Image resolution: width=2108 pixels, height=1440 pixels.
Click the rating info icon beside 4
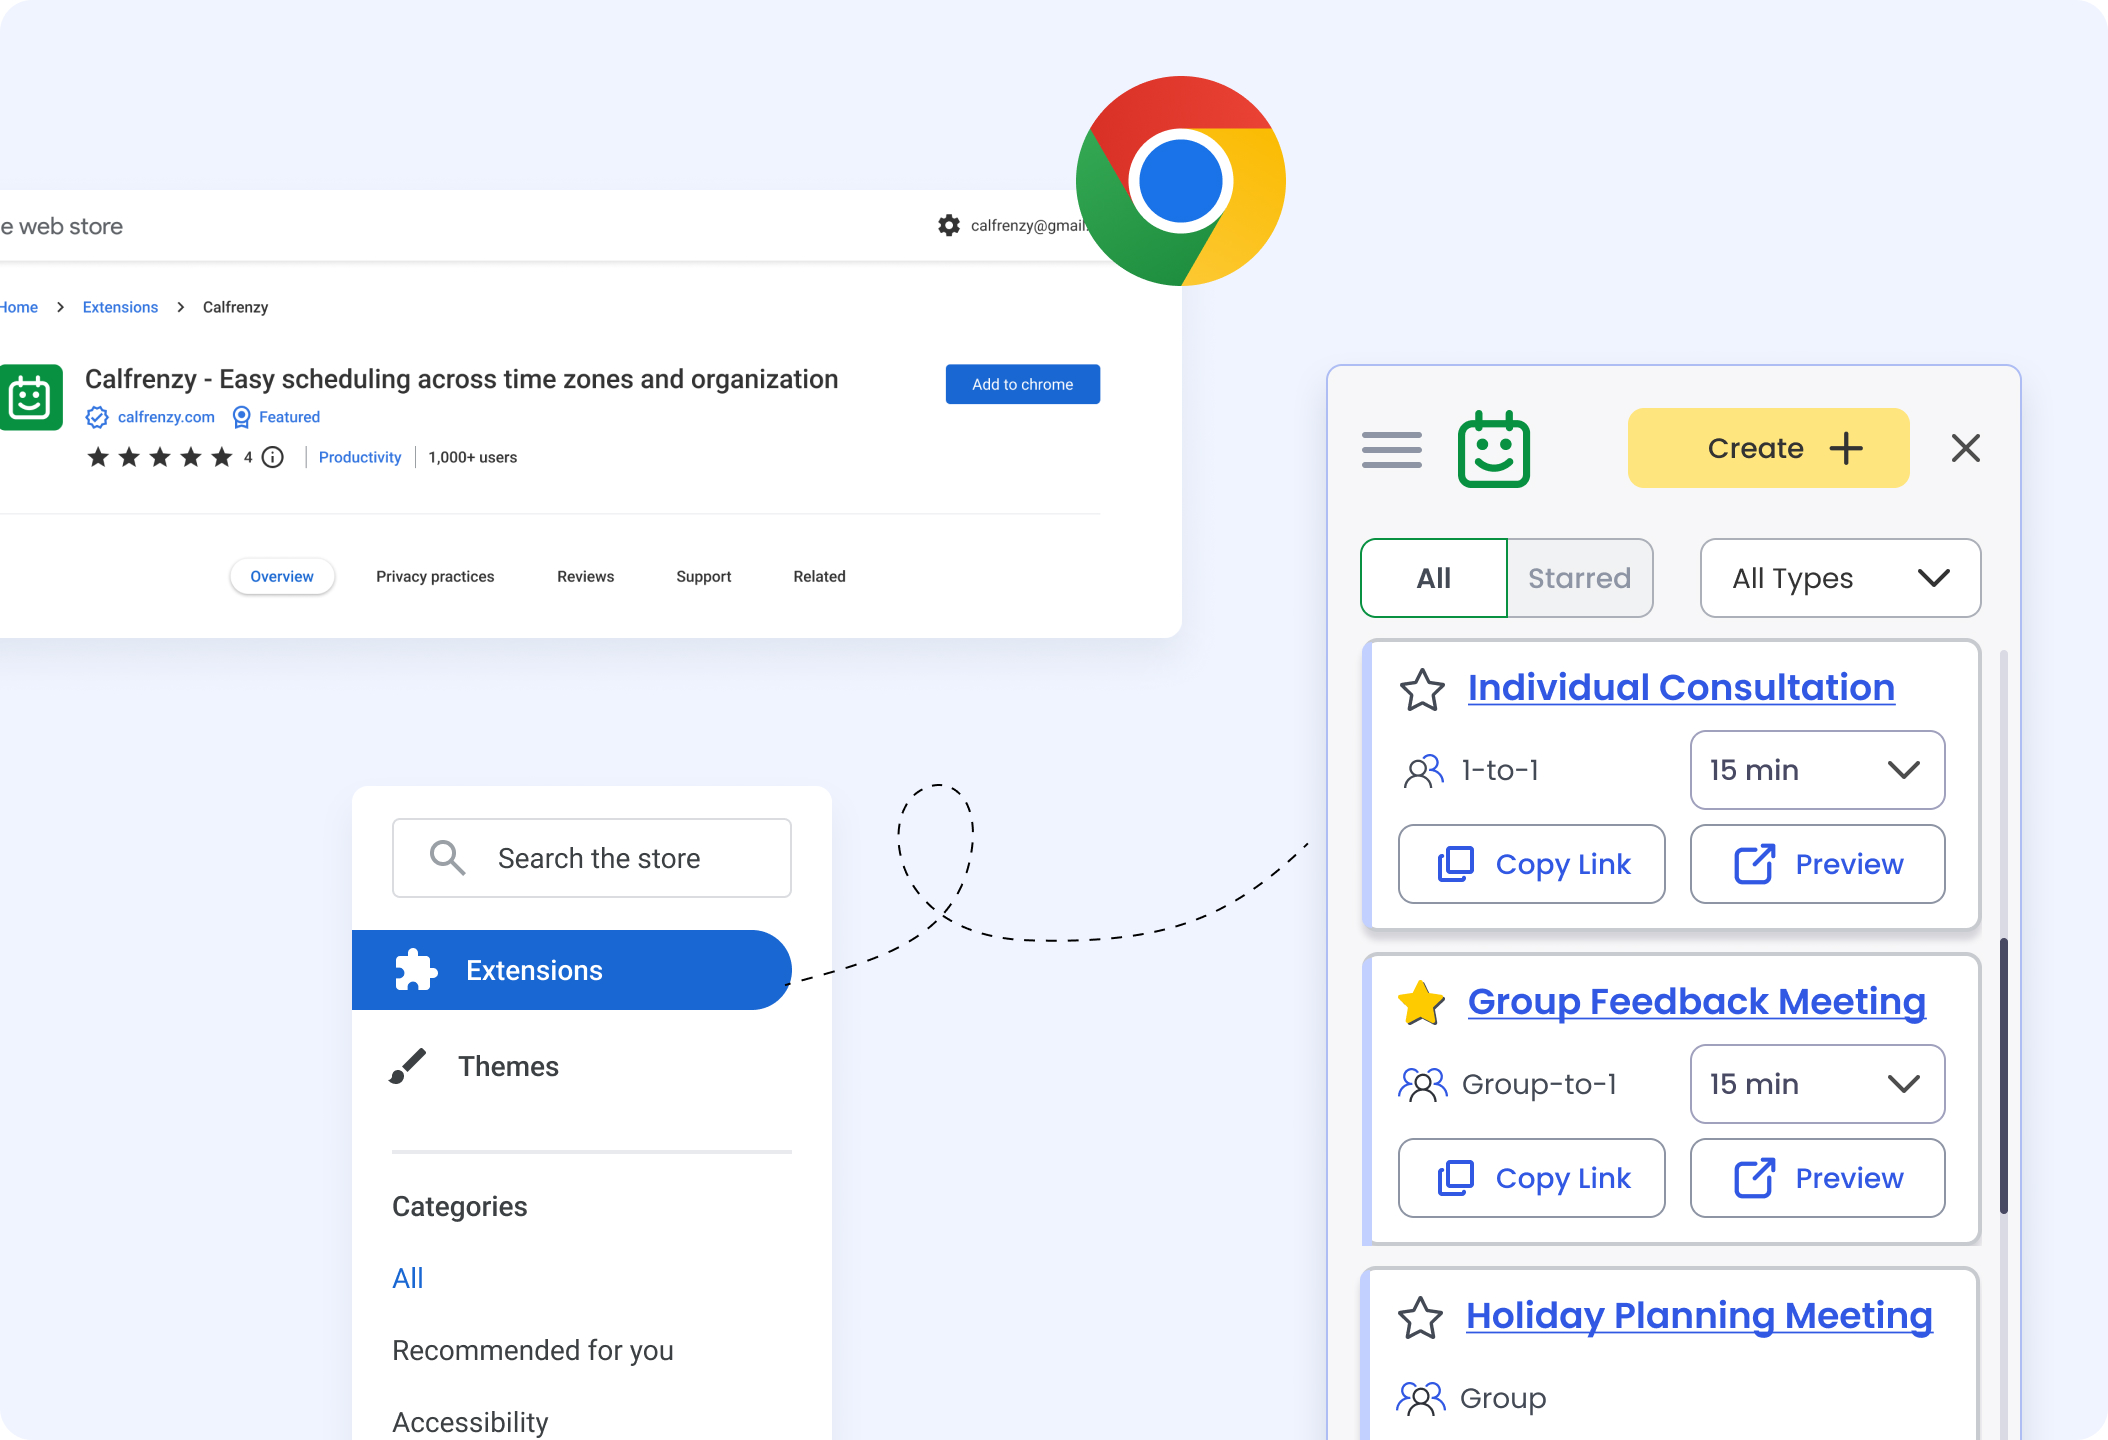[x=273, y=457]
